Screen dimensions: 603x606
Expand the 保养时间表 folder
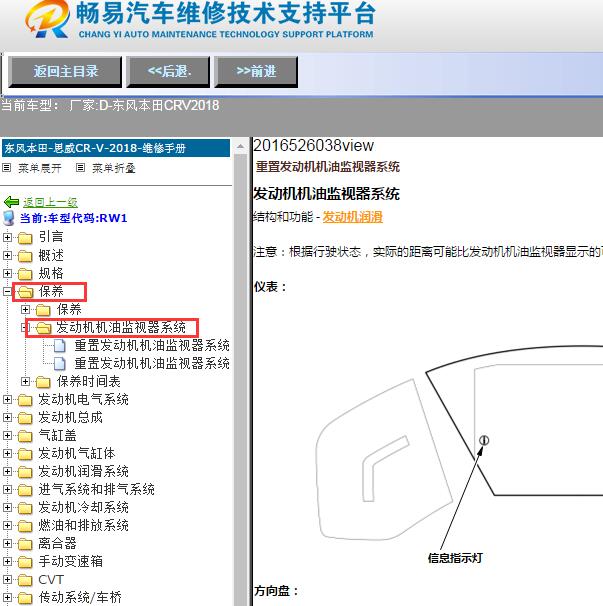(x=25, y=381)
